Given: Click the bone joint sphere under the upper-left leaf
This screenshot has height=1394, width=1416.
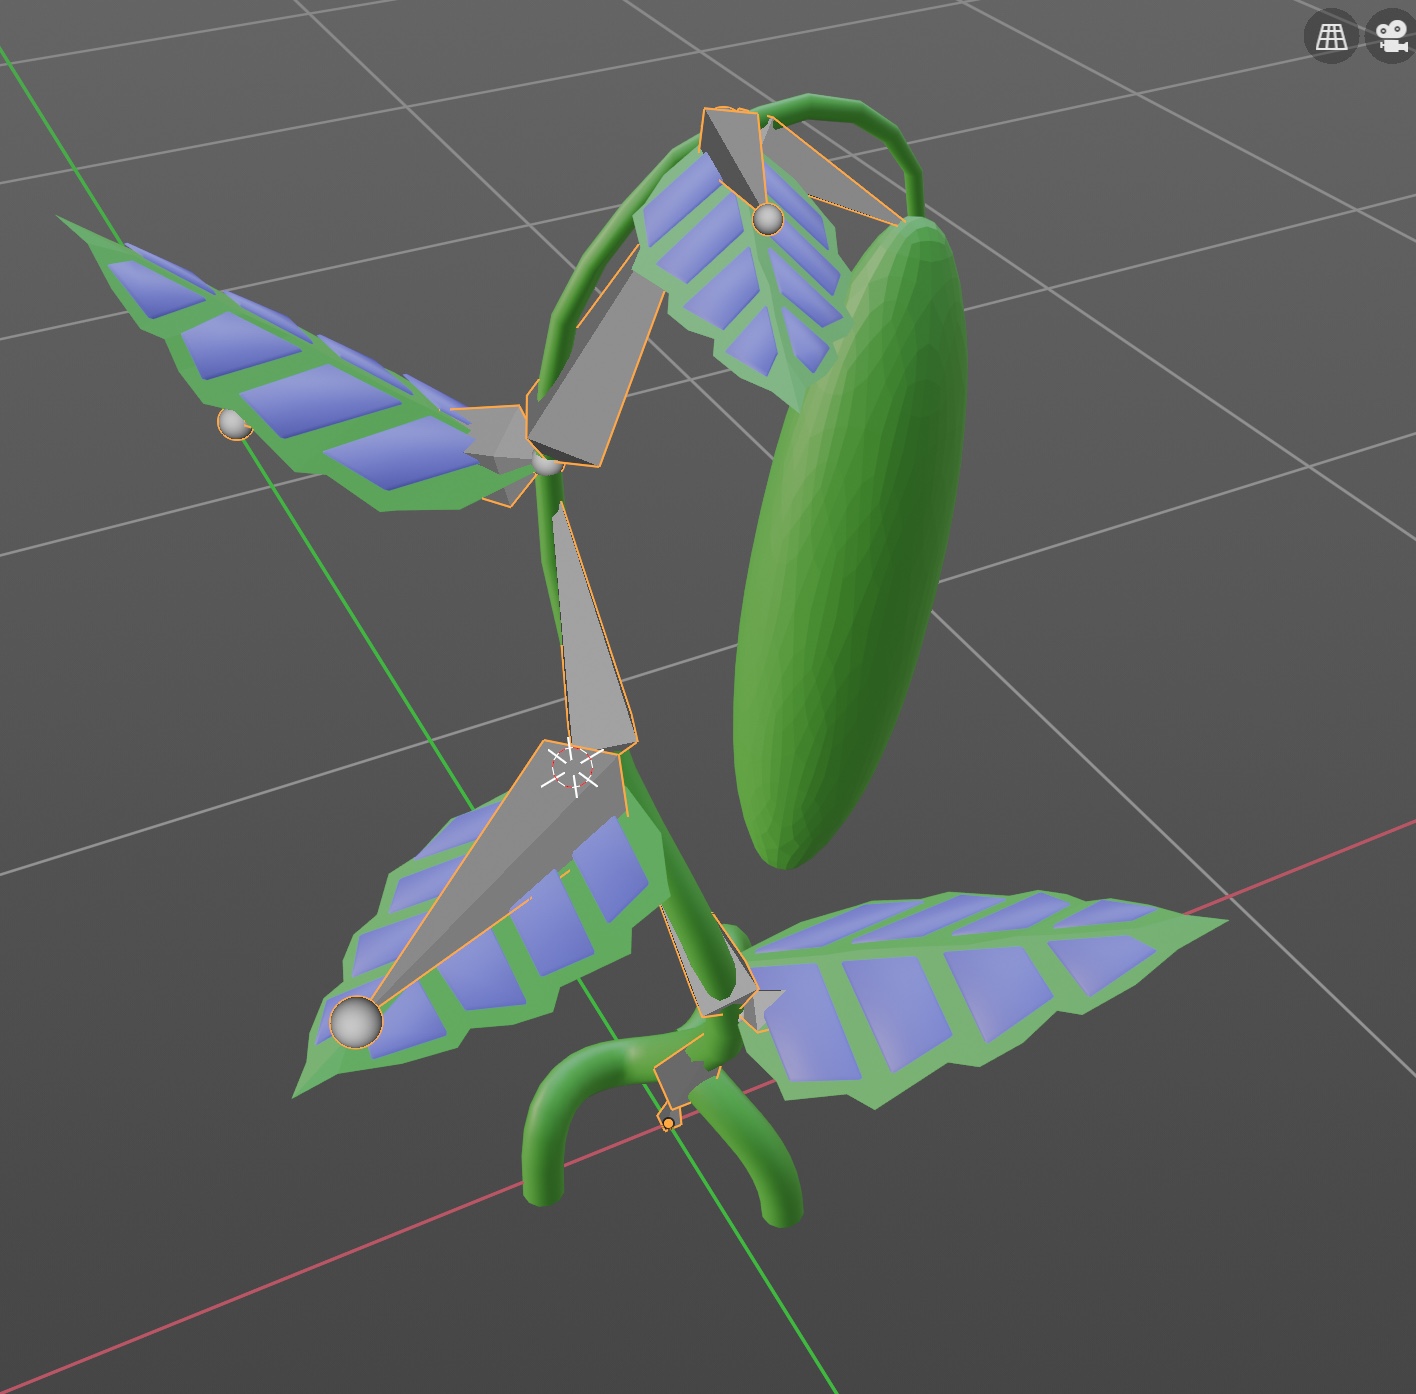Looking at the screenshot, I should pos(234,423).
